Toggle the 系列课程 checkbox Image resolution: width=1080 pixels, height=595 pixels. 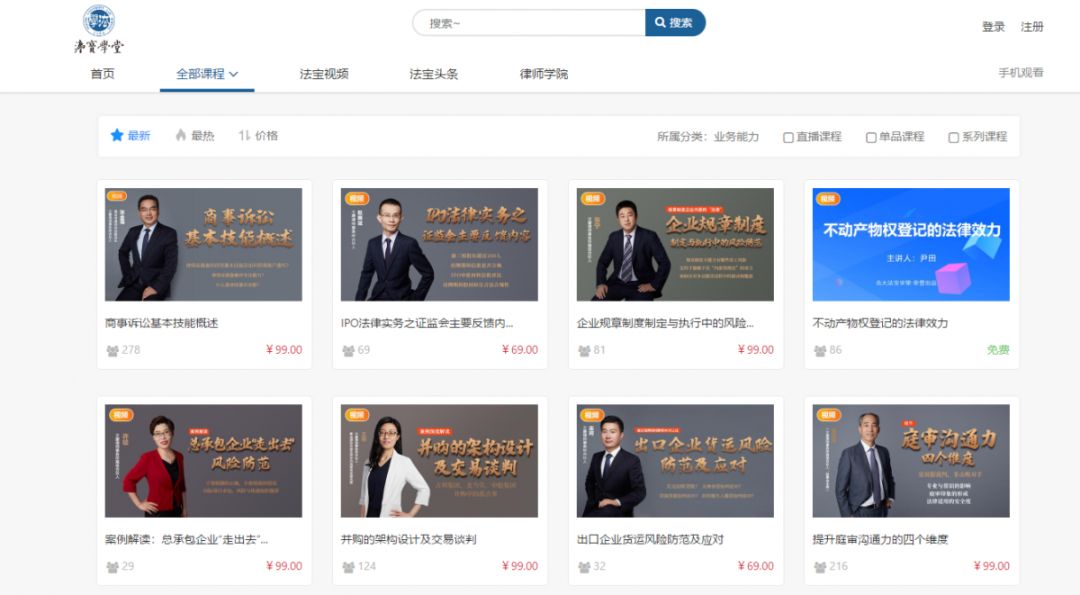pos(953,137)
